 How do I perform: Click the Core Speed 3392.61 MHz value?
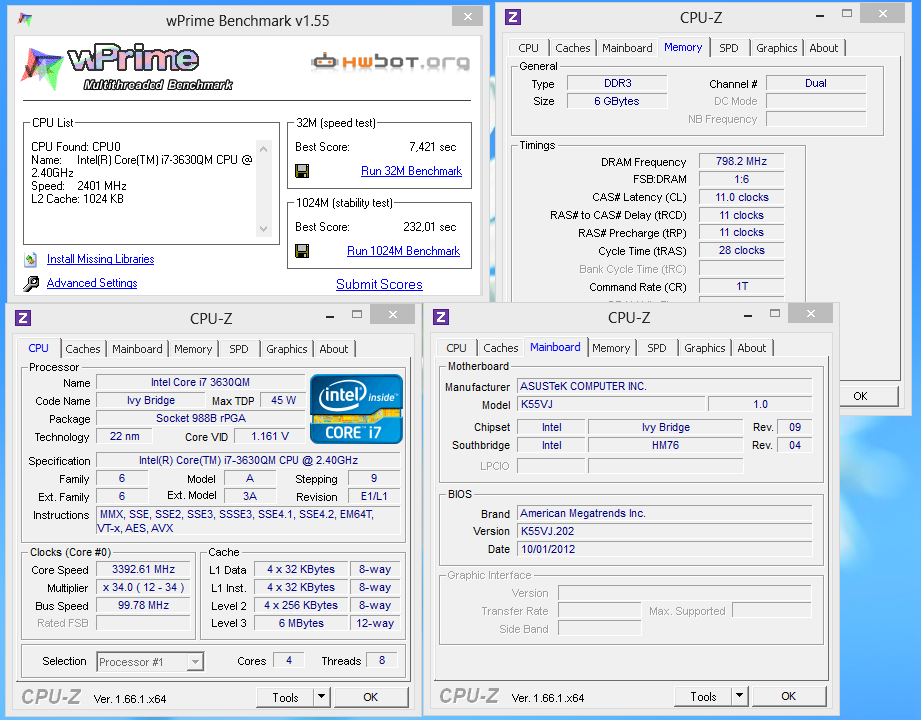(143, 569)
